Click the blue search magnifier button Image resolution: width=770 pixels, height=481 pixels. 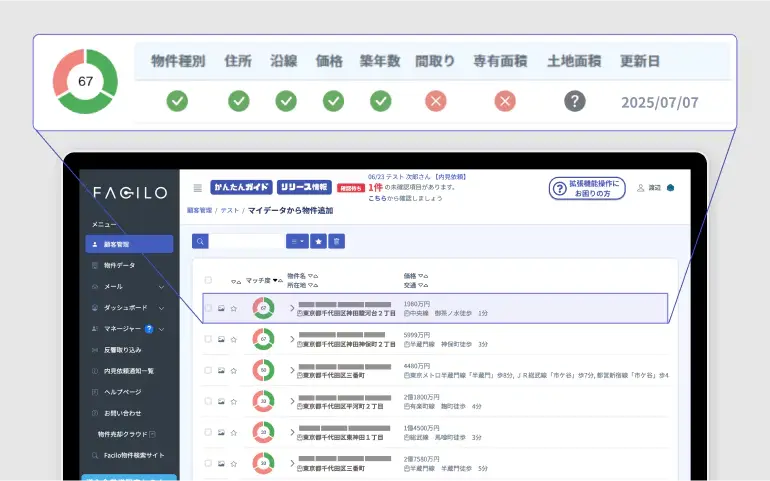pos(200,241)
